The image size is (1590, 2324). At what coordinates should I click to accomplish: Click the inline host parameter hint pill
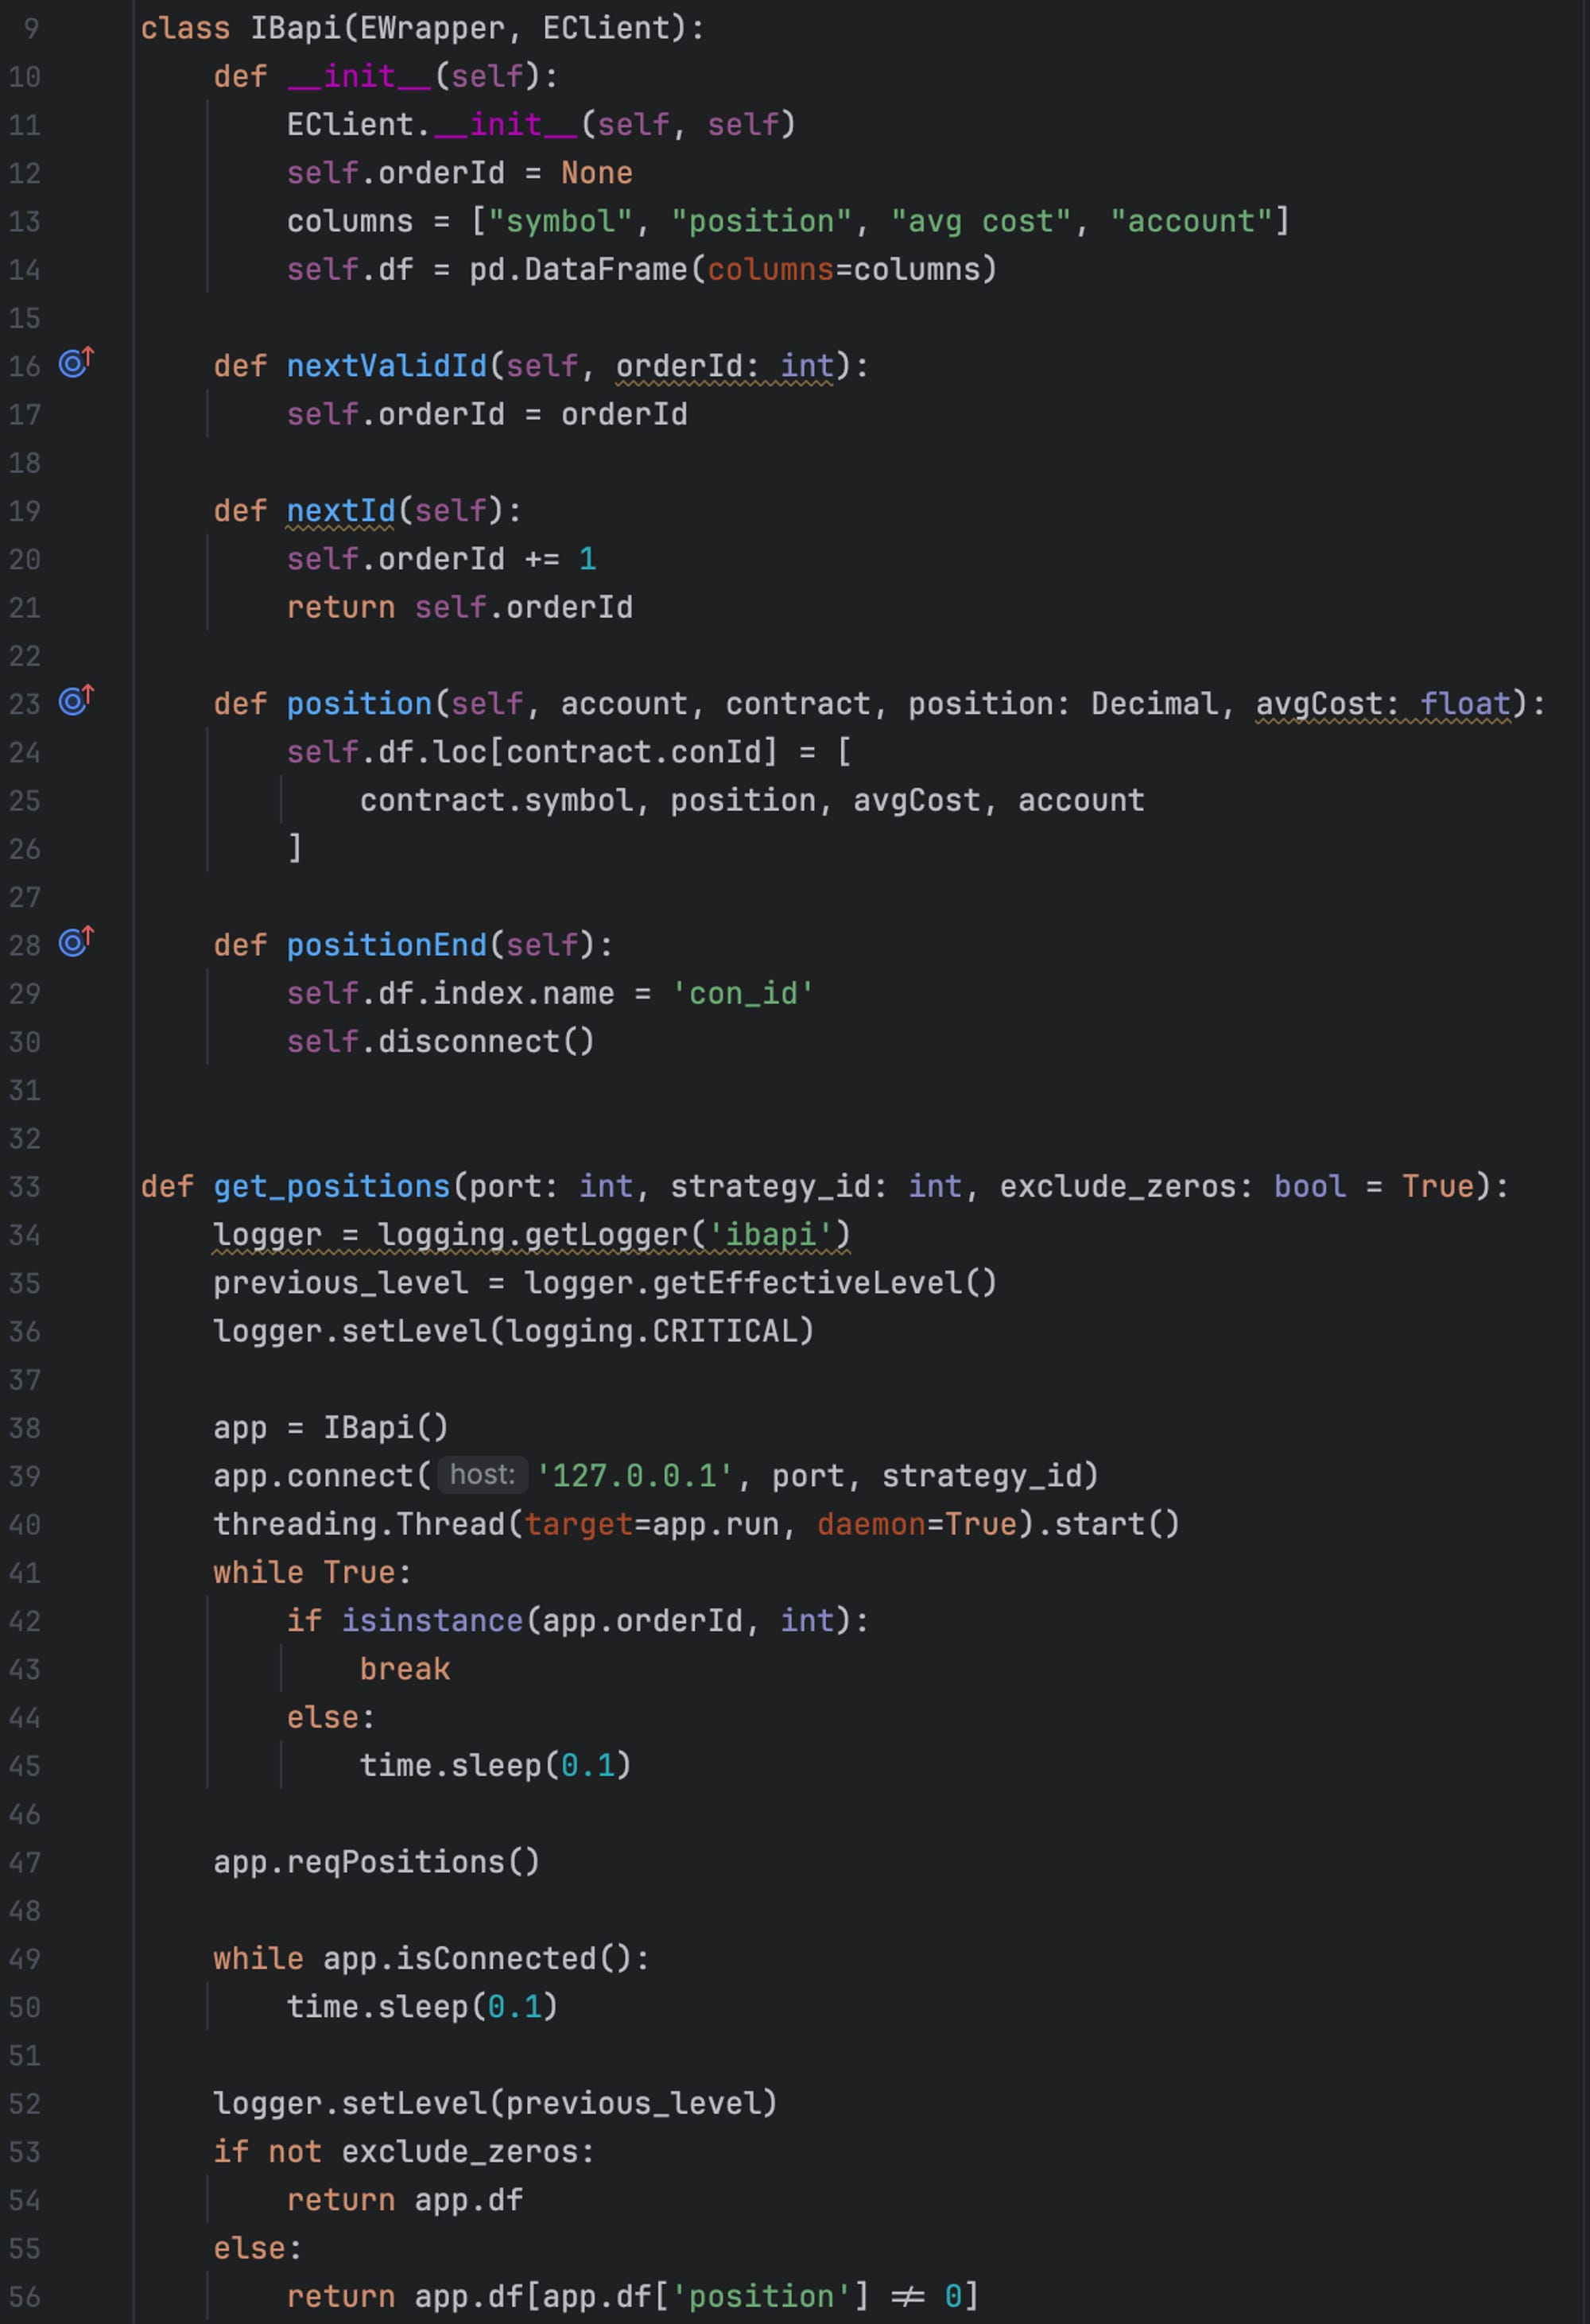(x=482, y=1474)
